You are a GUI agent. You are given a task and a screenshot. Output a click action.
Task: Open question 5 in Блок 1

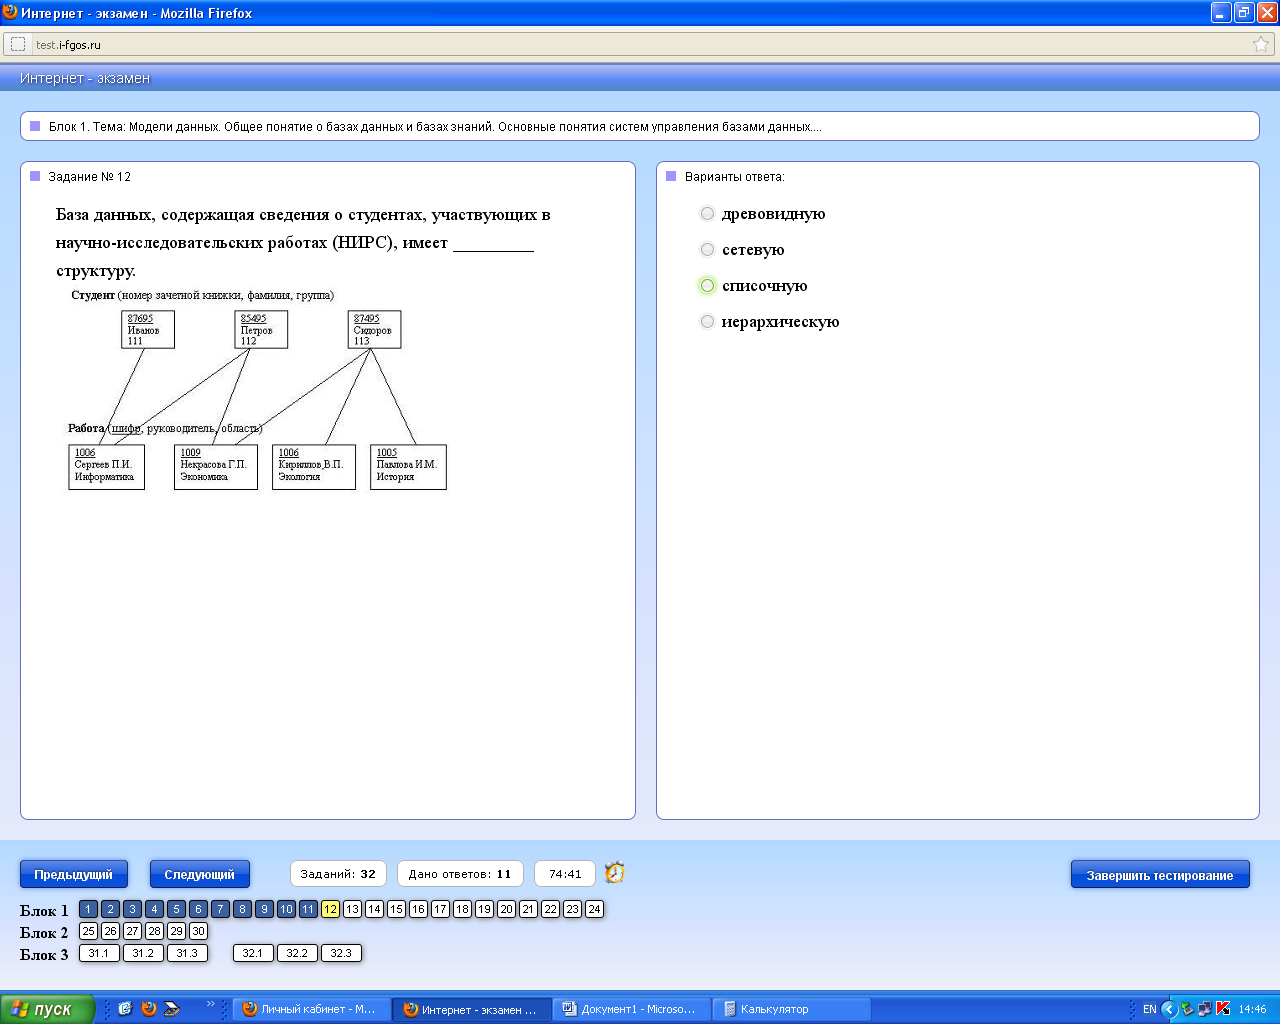(x=176, y=909)
